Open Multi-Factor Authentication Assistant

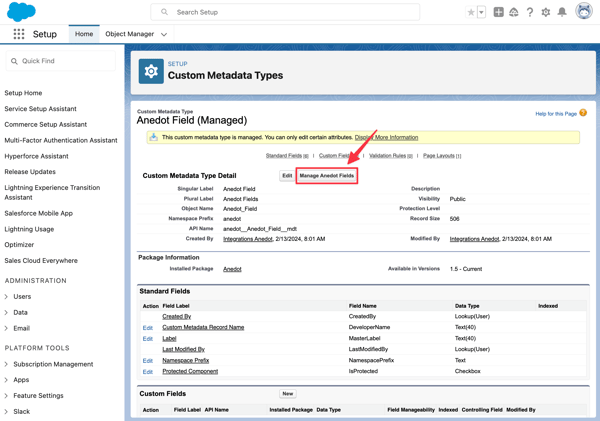pos(61,140)
